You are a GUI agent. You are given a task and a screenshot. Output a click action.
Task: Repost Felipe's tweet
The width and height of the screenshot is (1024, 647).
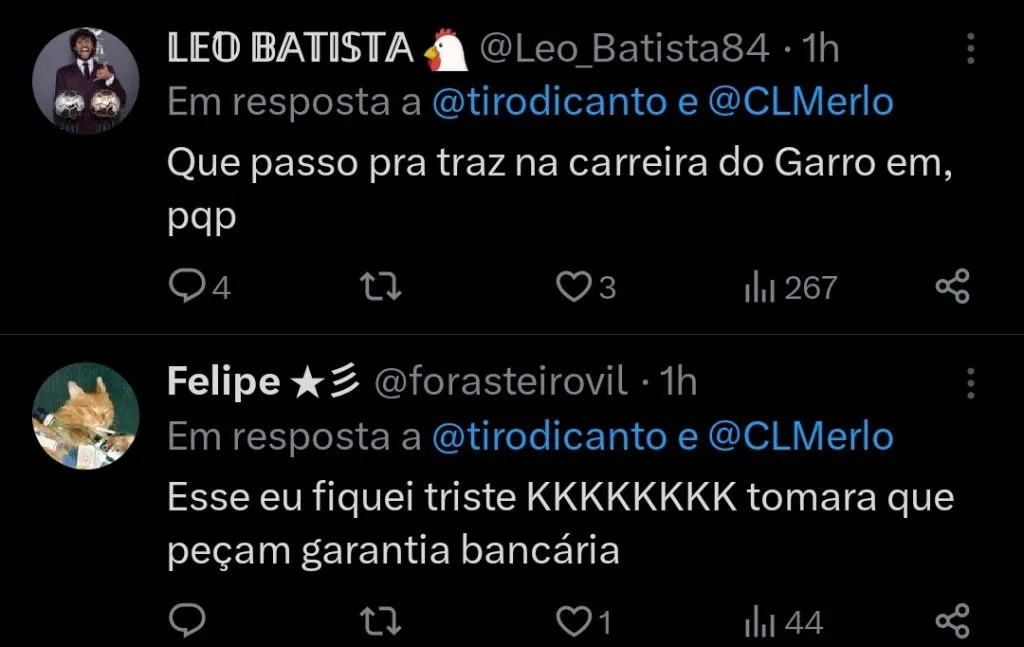(381, 618)
